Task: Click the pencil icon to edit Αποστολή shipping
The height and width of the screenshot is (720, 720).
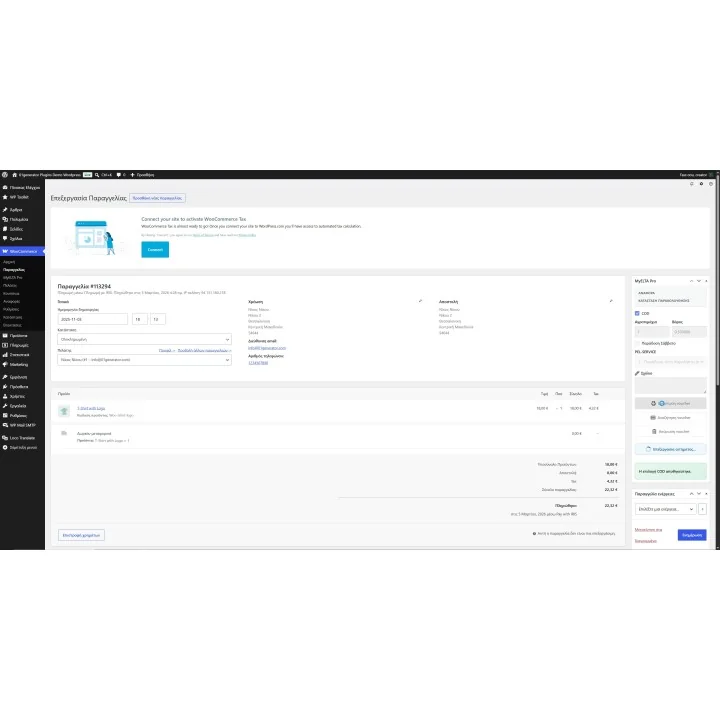Action: (611, 301)
